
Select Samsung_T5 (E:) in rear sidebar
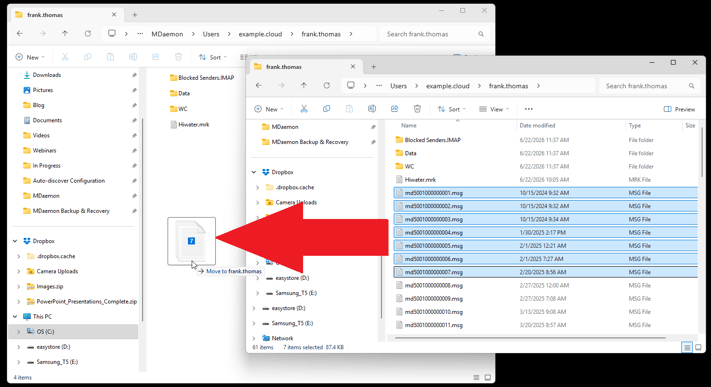coord(57,362)
